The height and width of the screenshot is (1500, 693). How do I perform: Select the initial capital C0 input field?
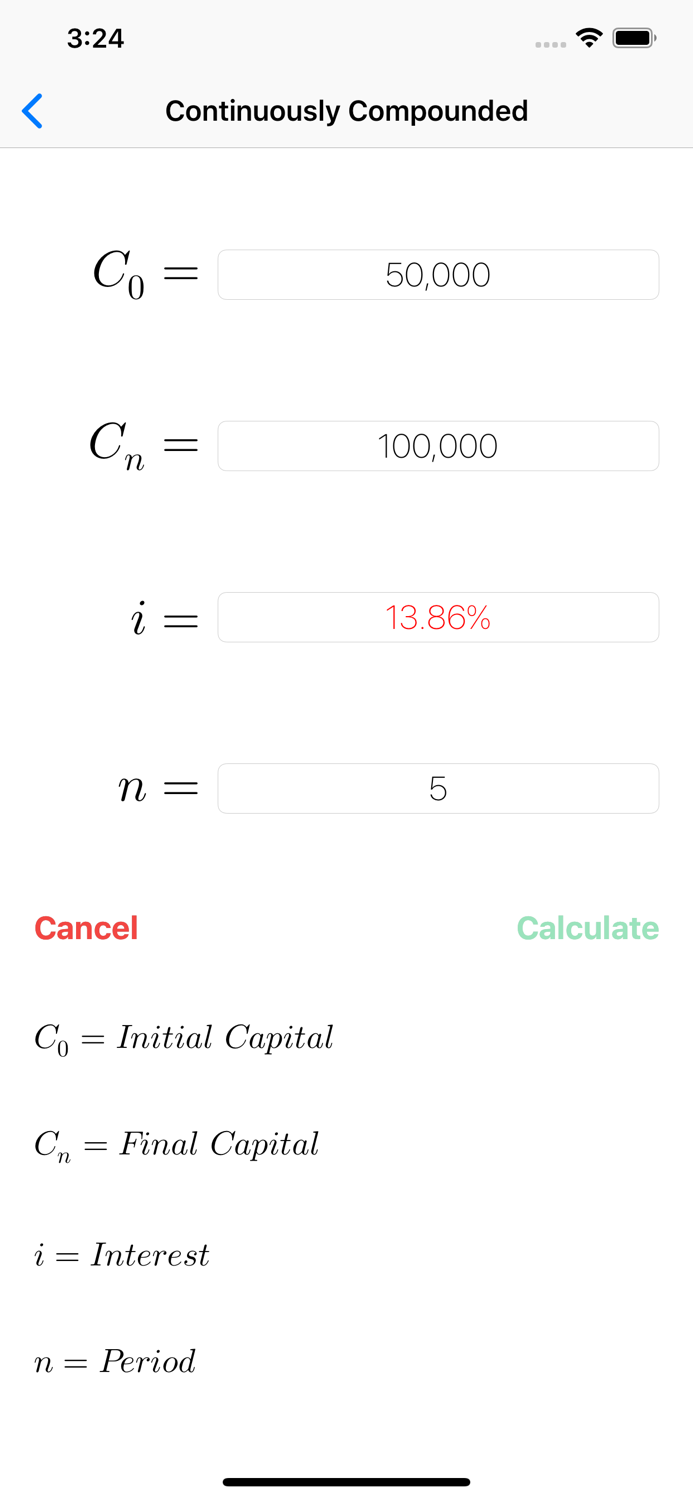tap(438, 274)
